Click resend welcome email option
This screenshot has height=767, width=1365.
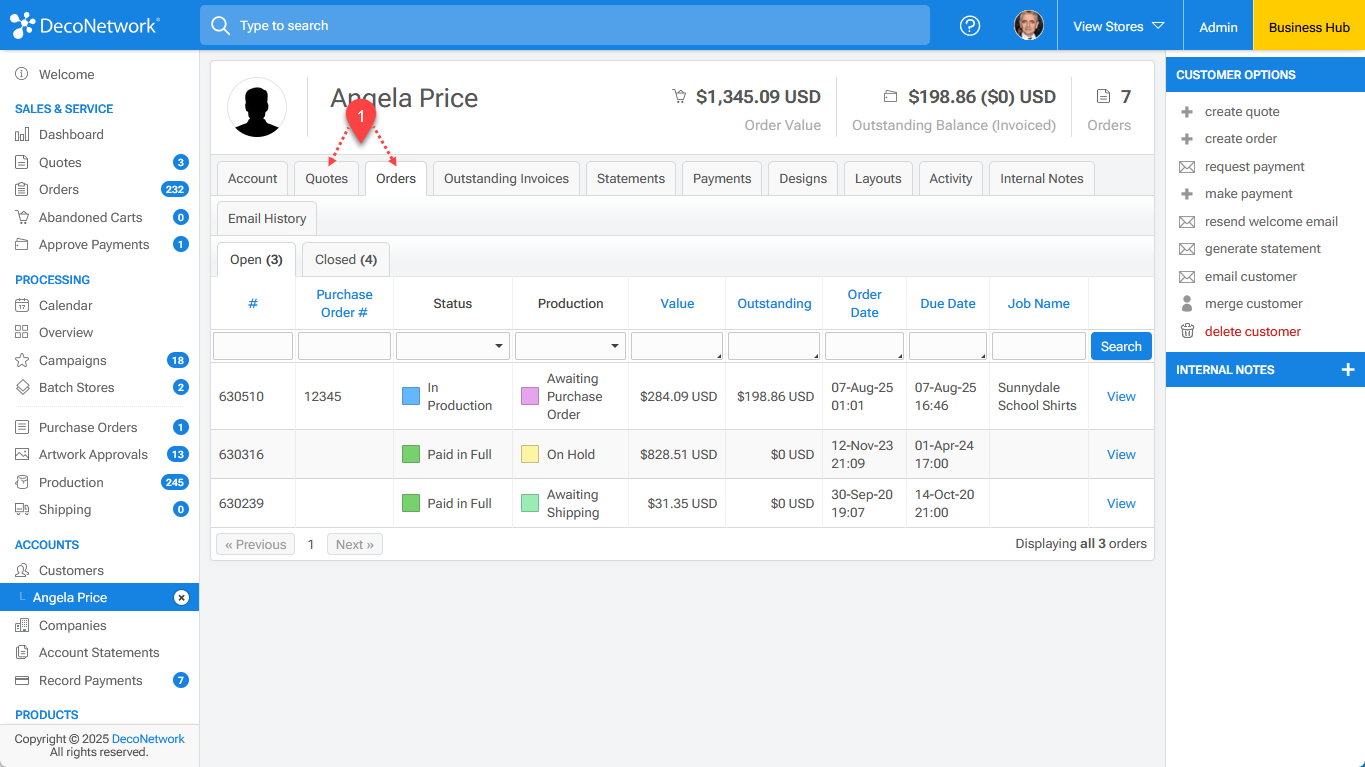point(1271,221)
